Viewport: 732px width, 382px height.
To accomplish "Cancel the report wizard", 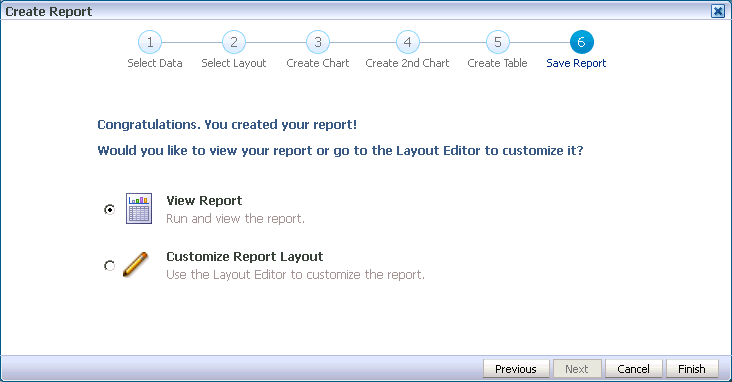I will point(633,369).
